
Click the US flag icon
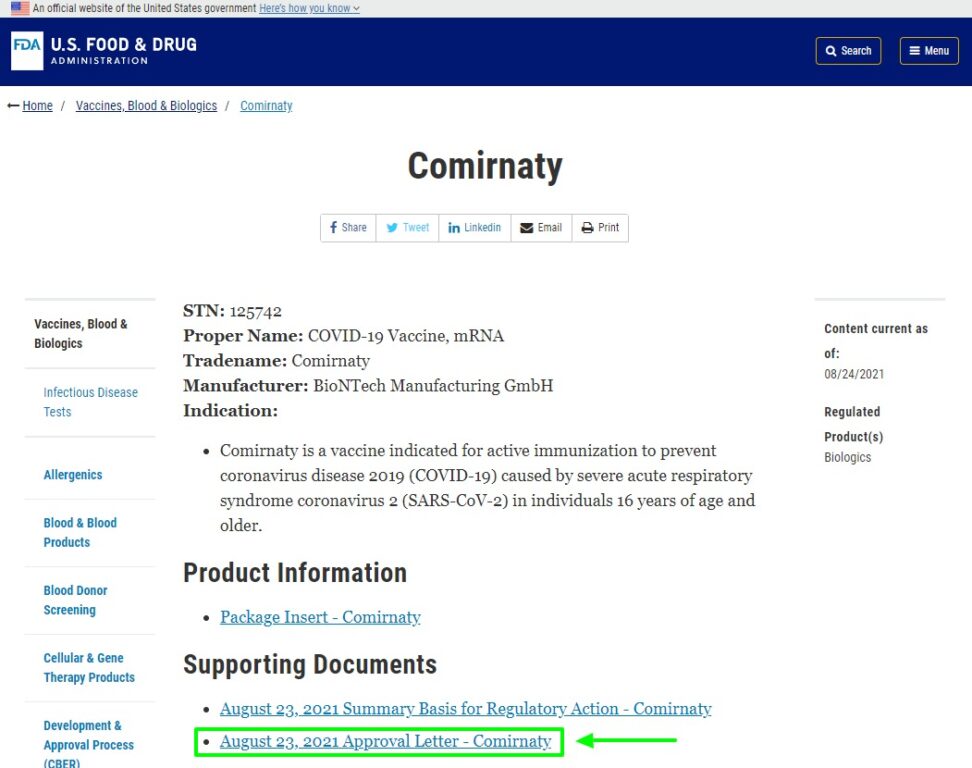click(20, 8)
